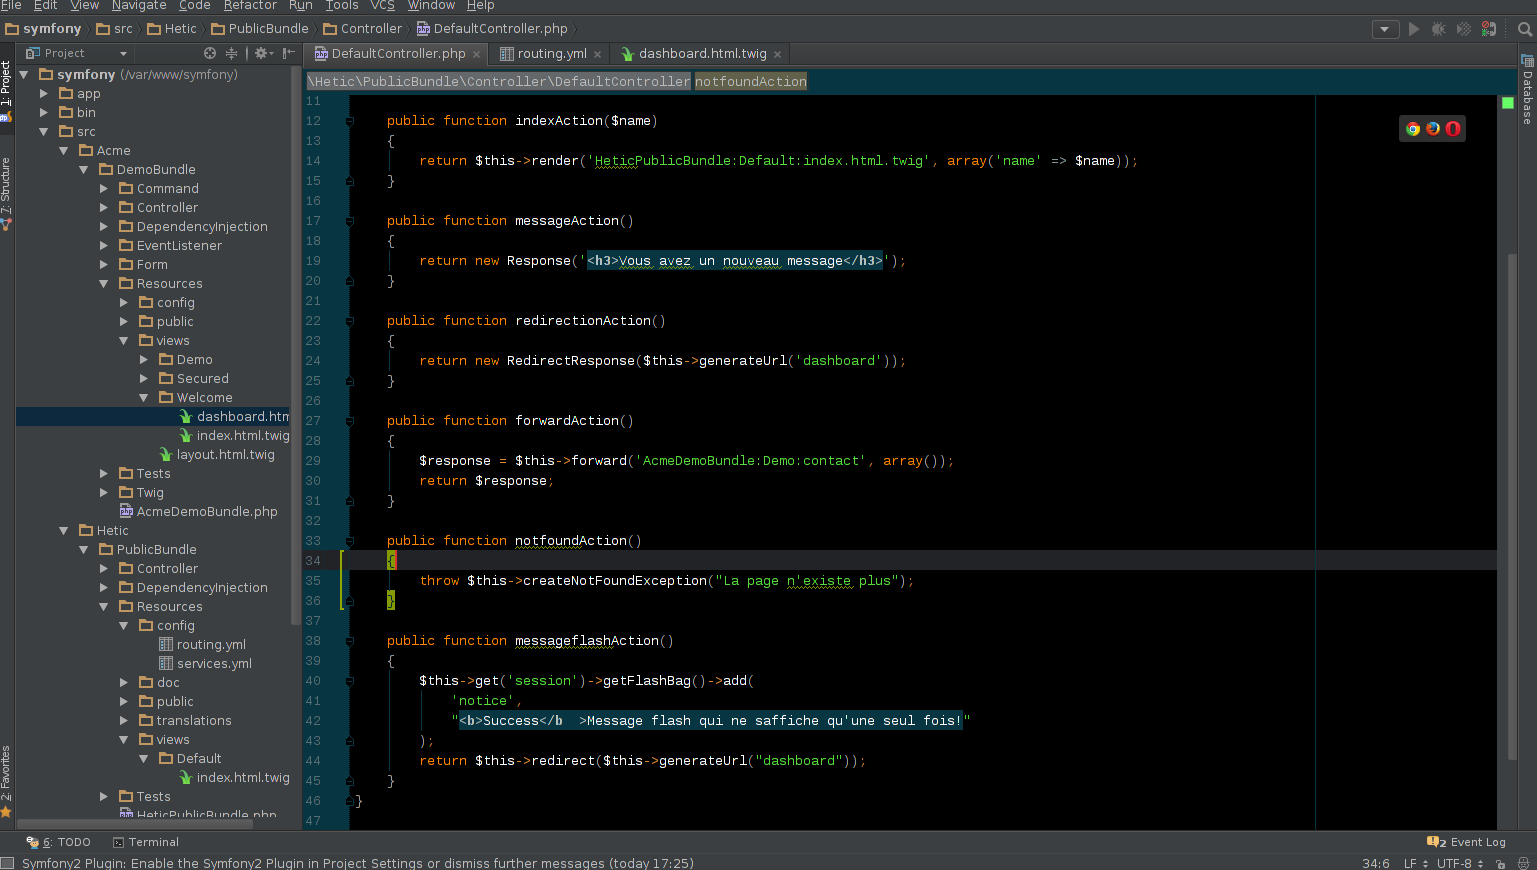Expand the Secured views folder
1537x870 pixels.
click(143, 379)
